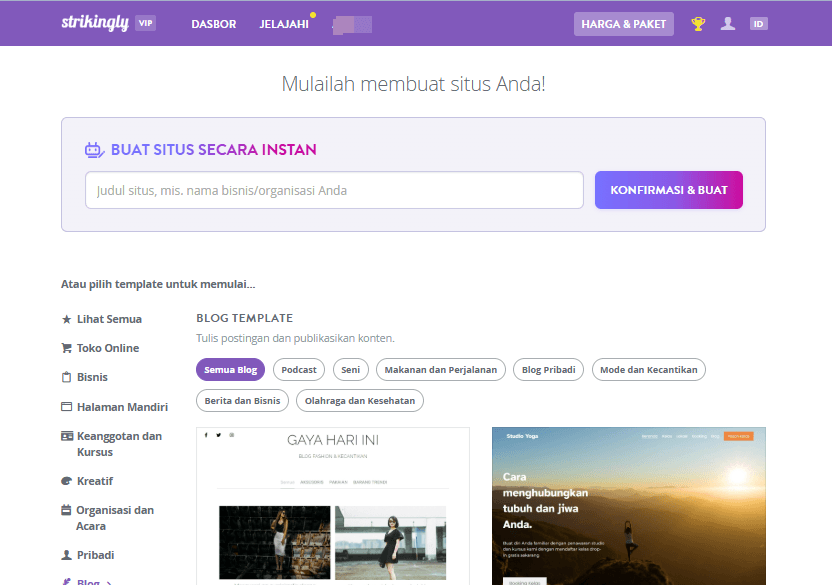
Task: Click the KONFIRMASI & BUAT button
Action: (669, 190)
